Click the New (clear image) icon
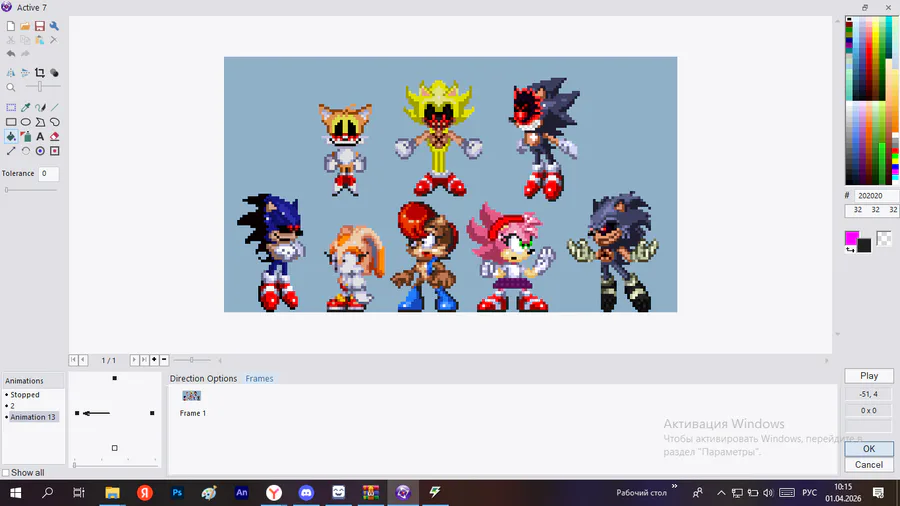The height and width of the screenshot is (506, 900). [x=11, y=26]
